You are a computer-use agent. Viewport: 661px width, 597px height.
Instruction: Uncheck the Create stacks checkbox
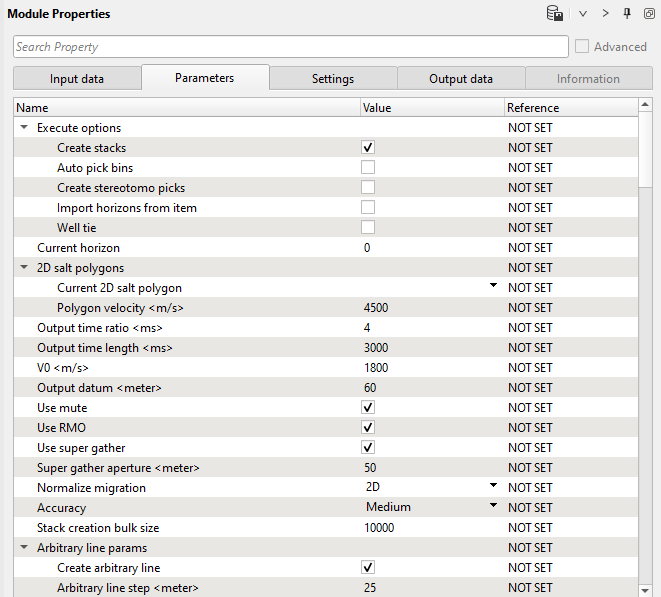click(x=368, y=148)
